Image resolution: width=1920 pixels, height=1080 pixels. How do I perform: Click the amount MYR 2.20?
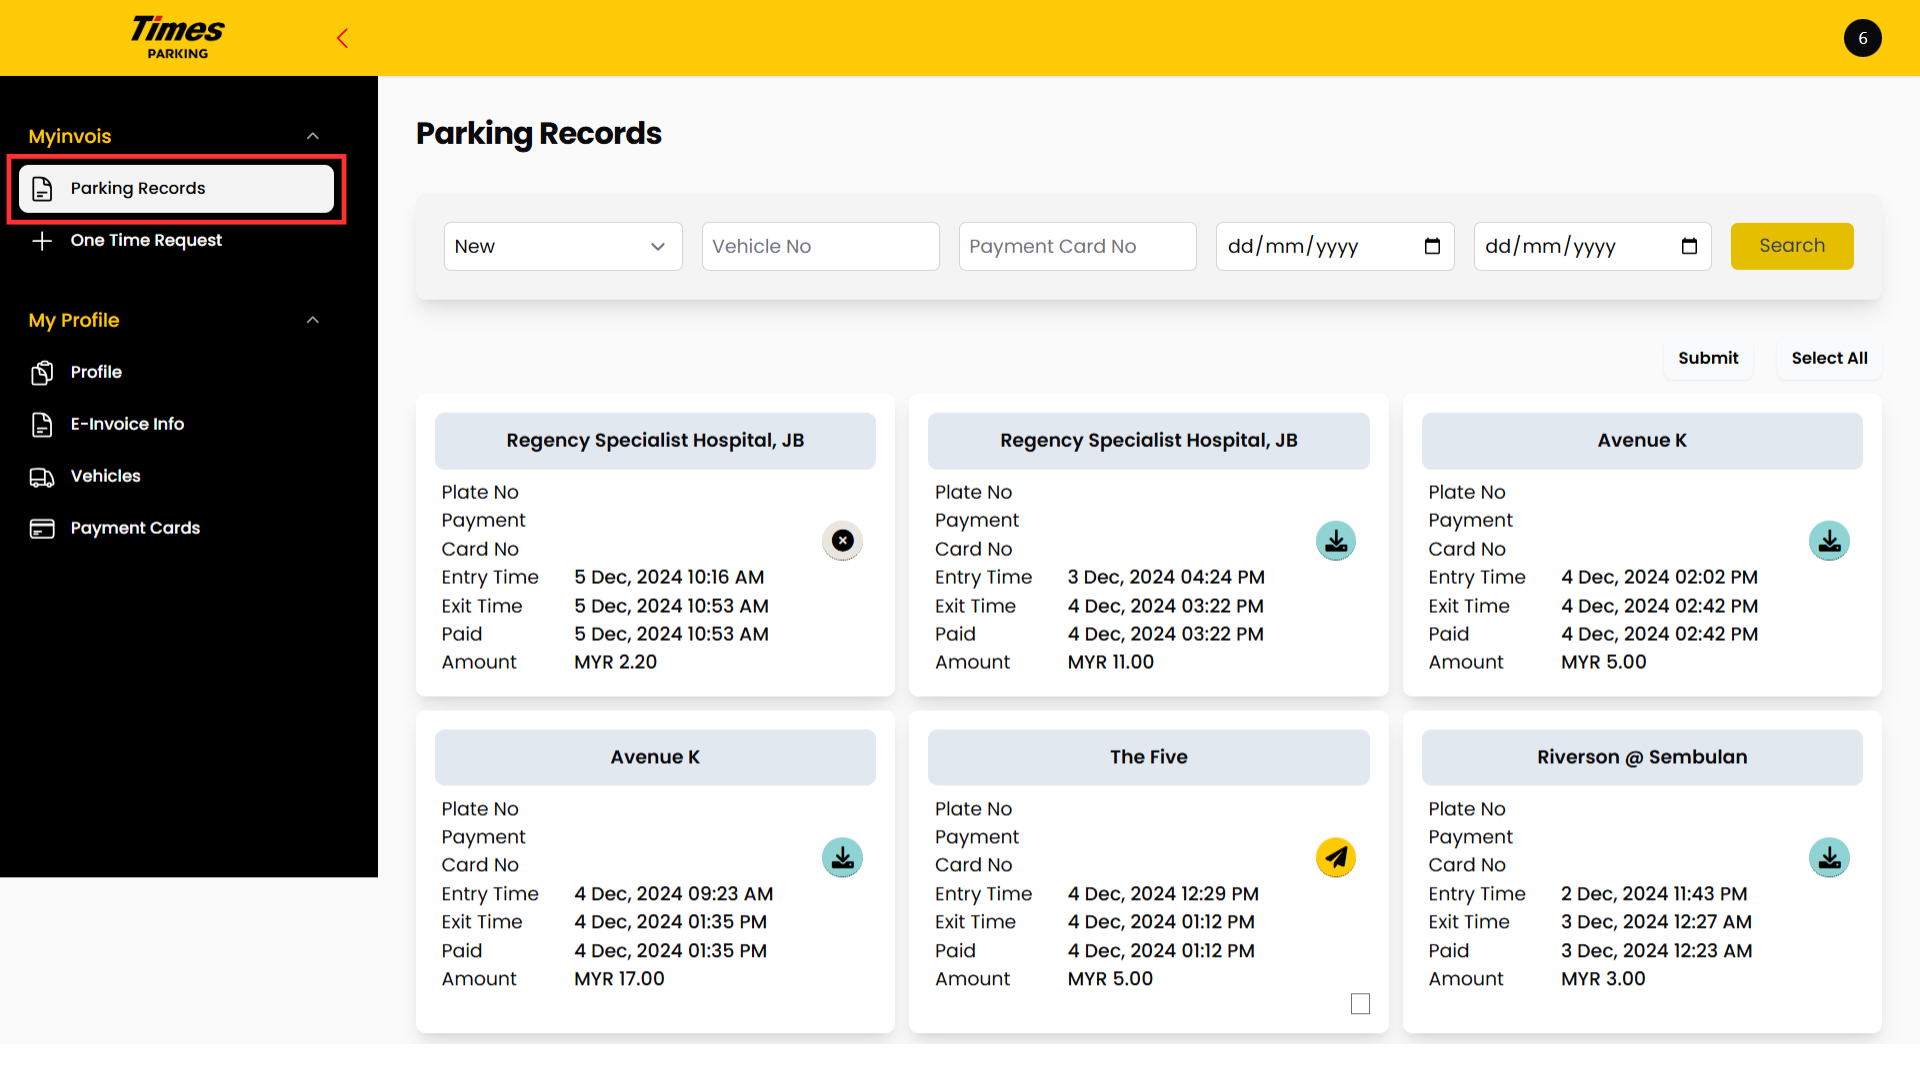point(616,662)
